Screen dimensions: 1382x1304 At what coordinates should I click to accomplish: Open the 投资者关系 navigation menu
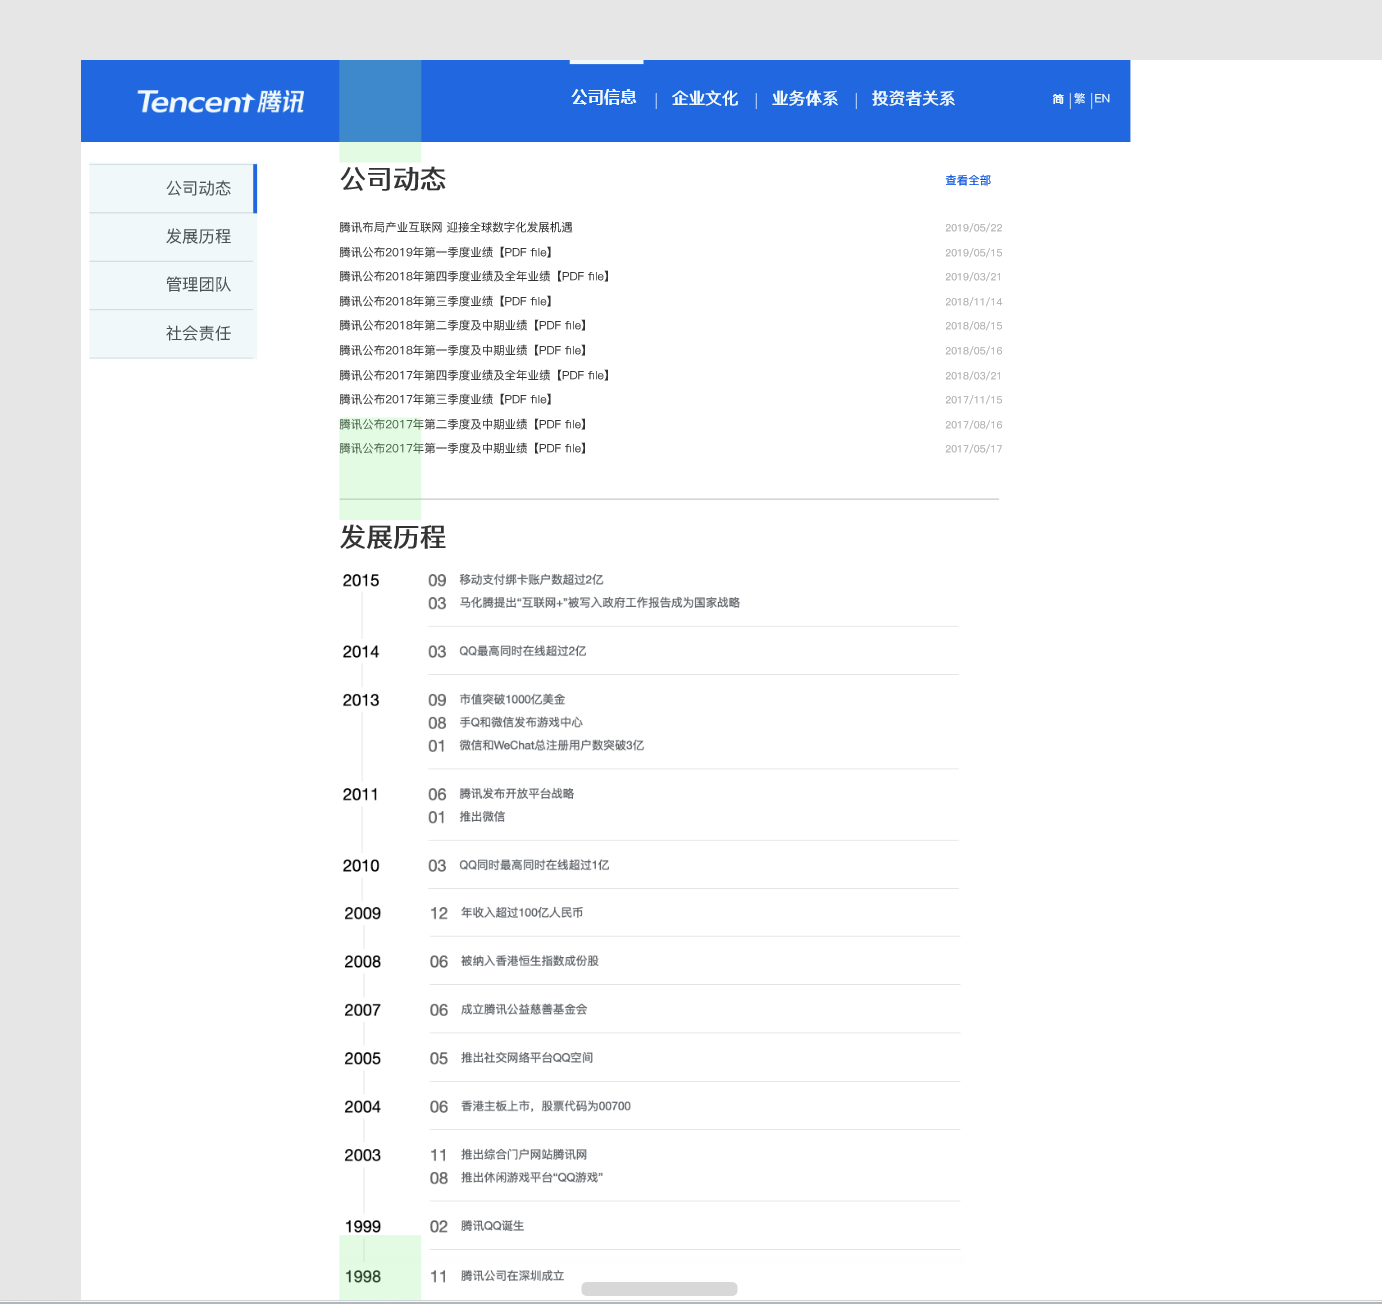913,98
